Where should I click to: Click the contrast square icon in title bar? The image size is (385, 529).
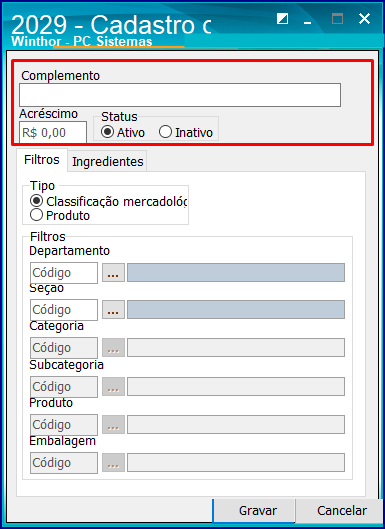pos(282,19)
